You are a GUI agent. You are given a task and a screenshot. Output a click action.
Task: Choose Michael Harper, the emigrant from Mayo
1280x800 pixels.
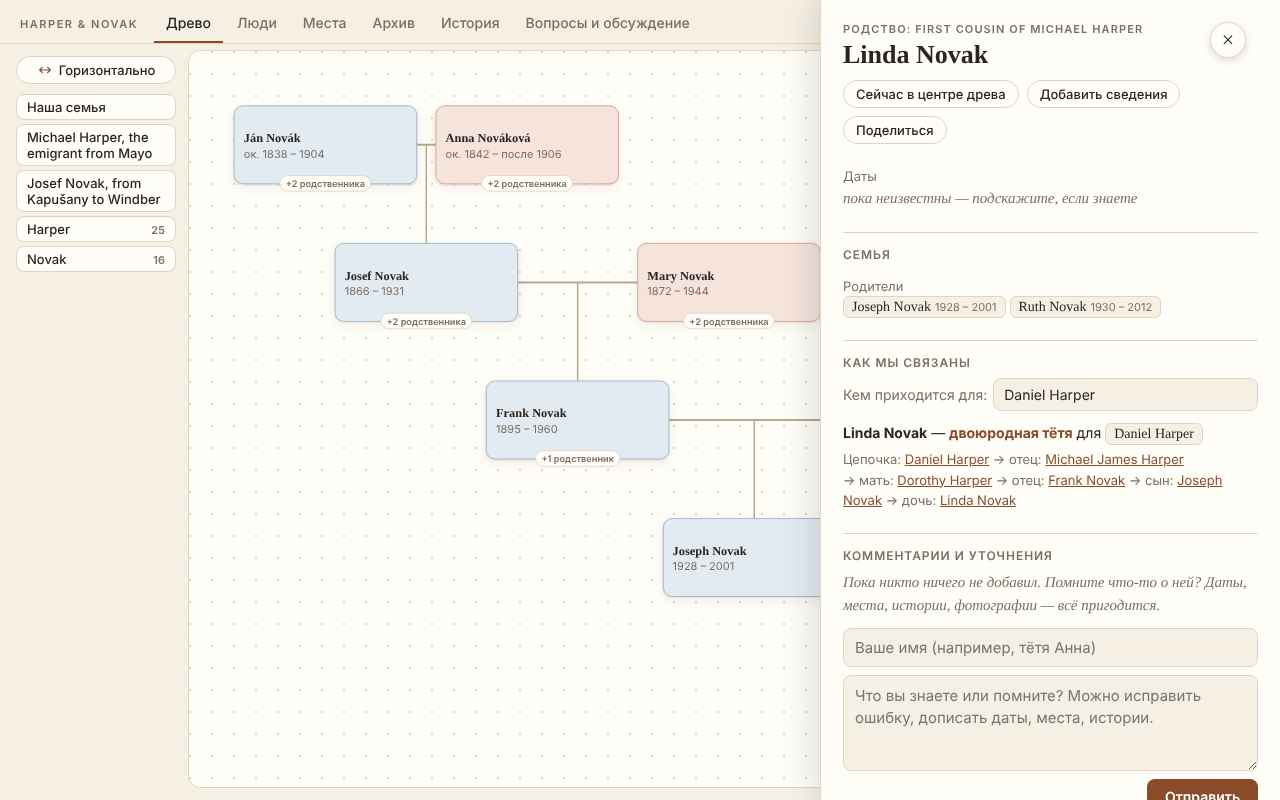96,145
